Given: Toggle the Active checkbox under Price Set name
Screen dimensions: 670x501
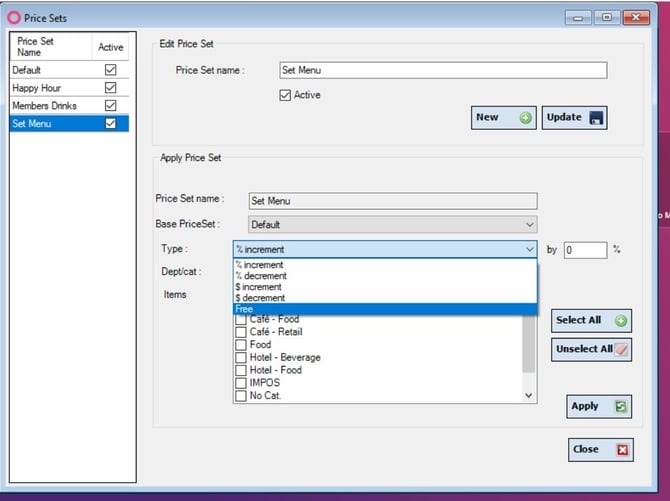Looking at the screenshot, I should [x=285, y=95].
